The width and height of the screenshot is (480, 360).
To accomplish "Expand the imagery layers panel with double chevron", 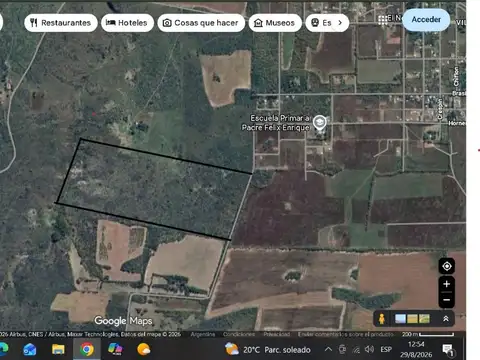I will 446,319.
